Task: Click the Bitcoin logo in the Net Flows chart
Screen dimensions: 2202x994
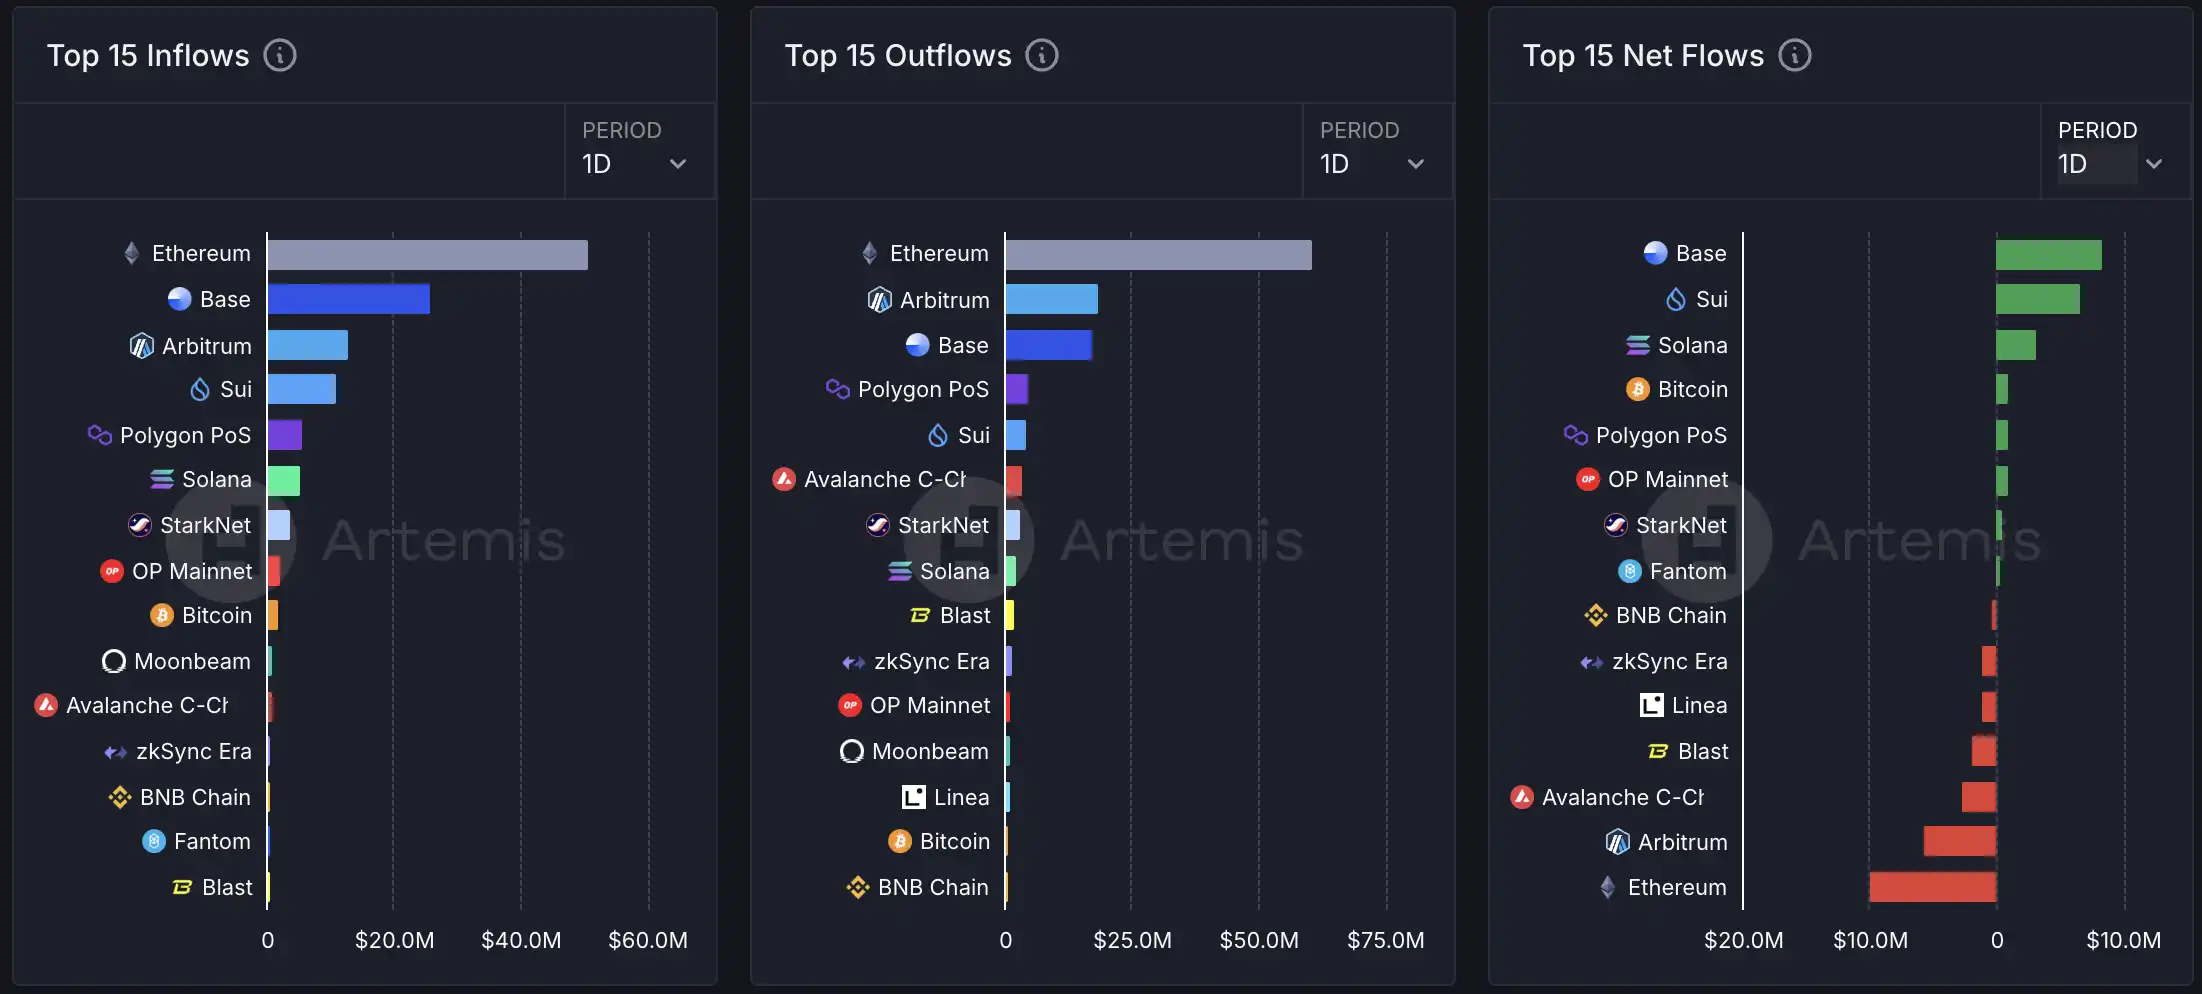Action: pos(1637,389)
